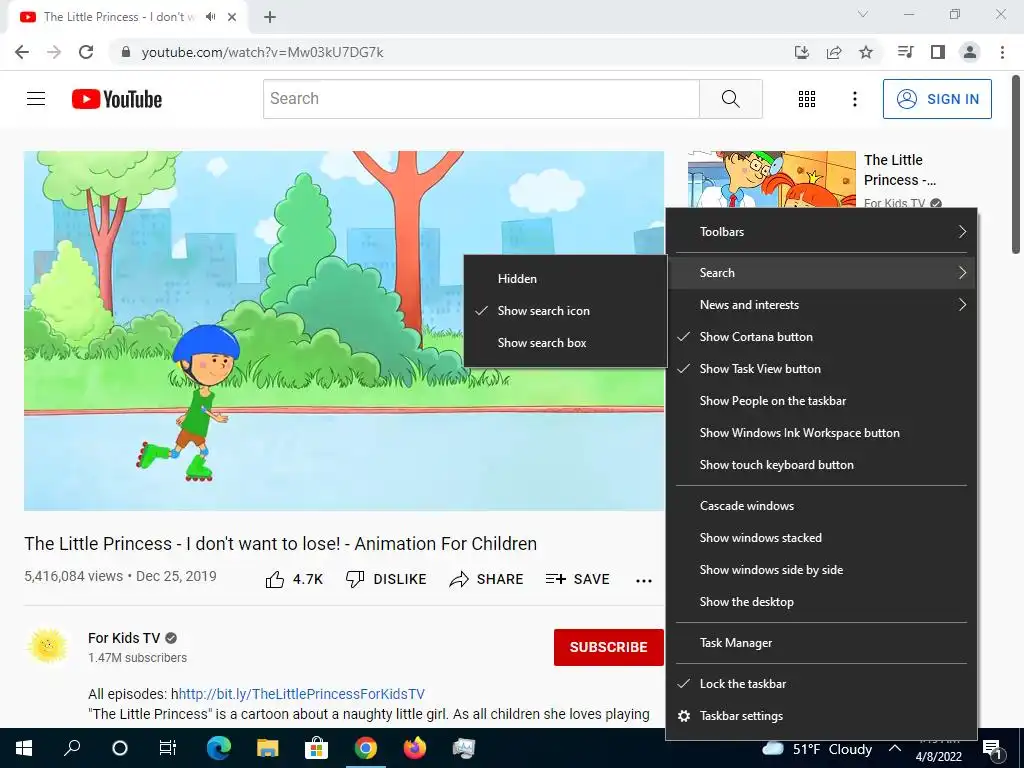Select Show search icon option
The image size is (1024, 768).
click(566, 311)
